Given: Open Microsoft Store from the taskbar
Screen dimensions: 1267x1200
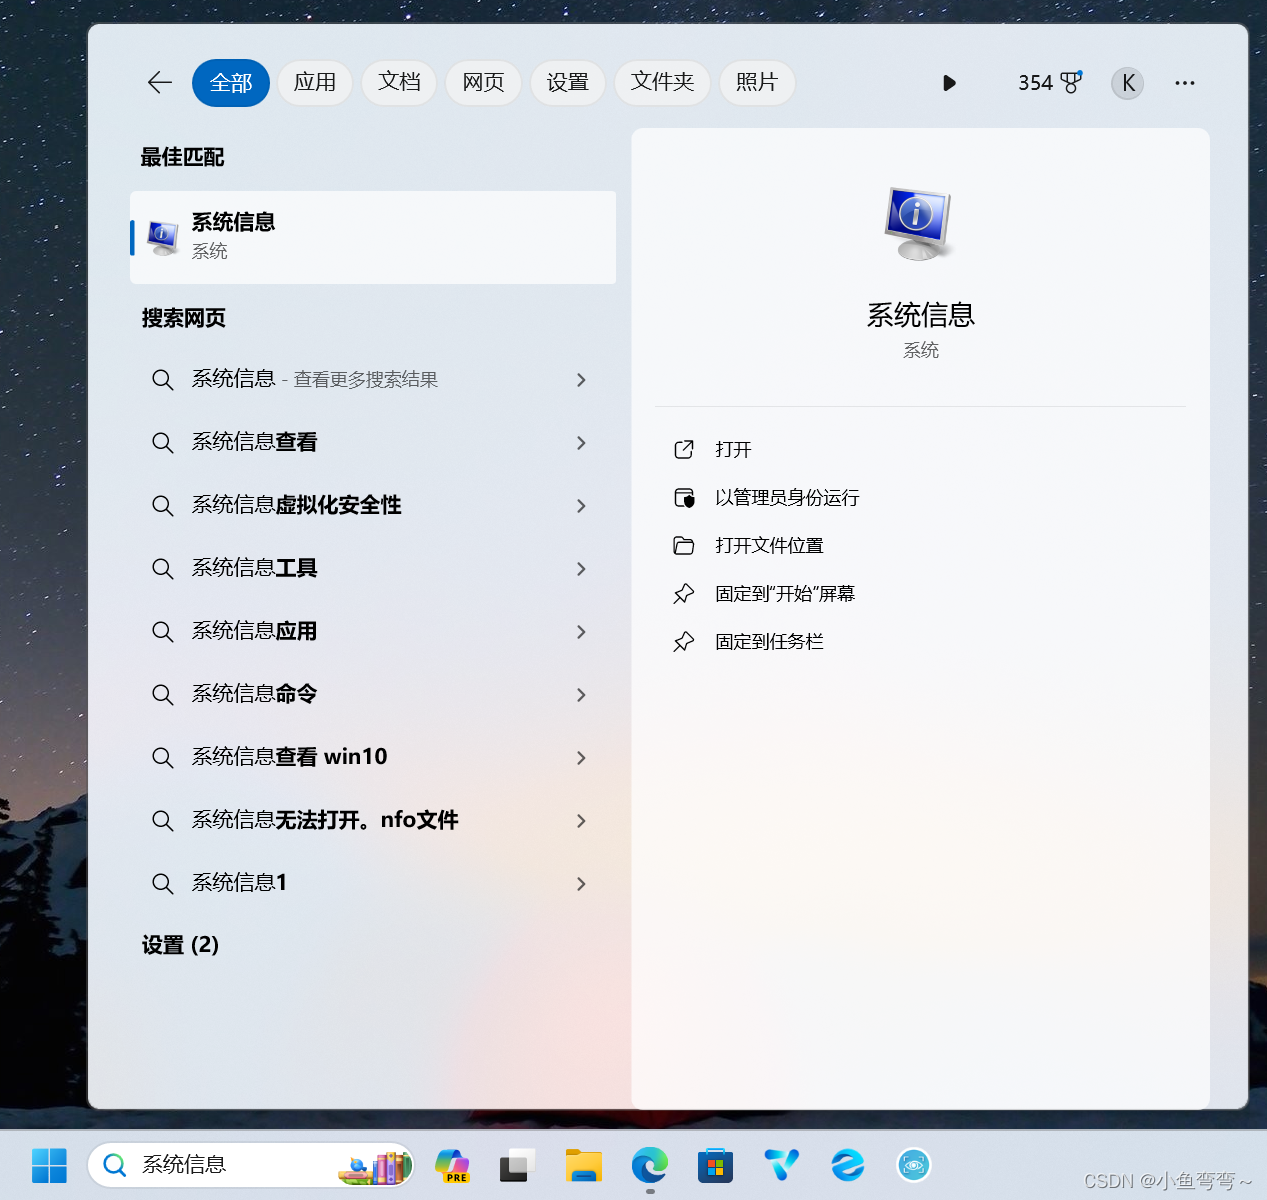Looking at the screenshot, I should click(716, 1166).
